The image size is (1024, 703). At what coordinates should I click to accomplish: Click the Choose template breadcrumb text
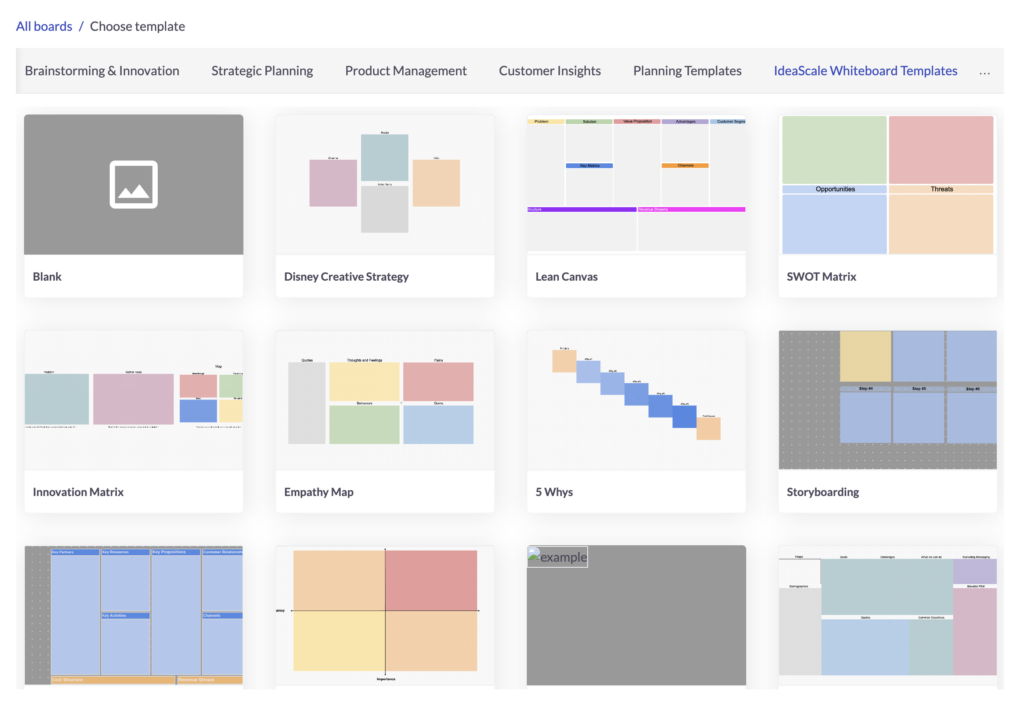click(x=137, y=25)
